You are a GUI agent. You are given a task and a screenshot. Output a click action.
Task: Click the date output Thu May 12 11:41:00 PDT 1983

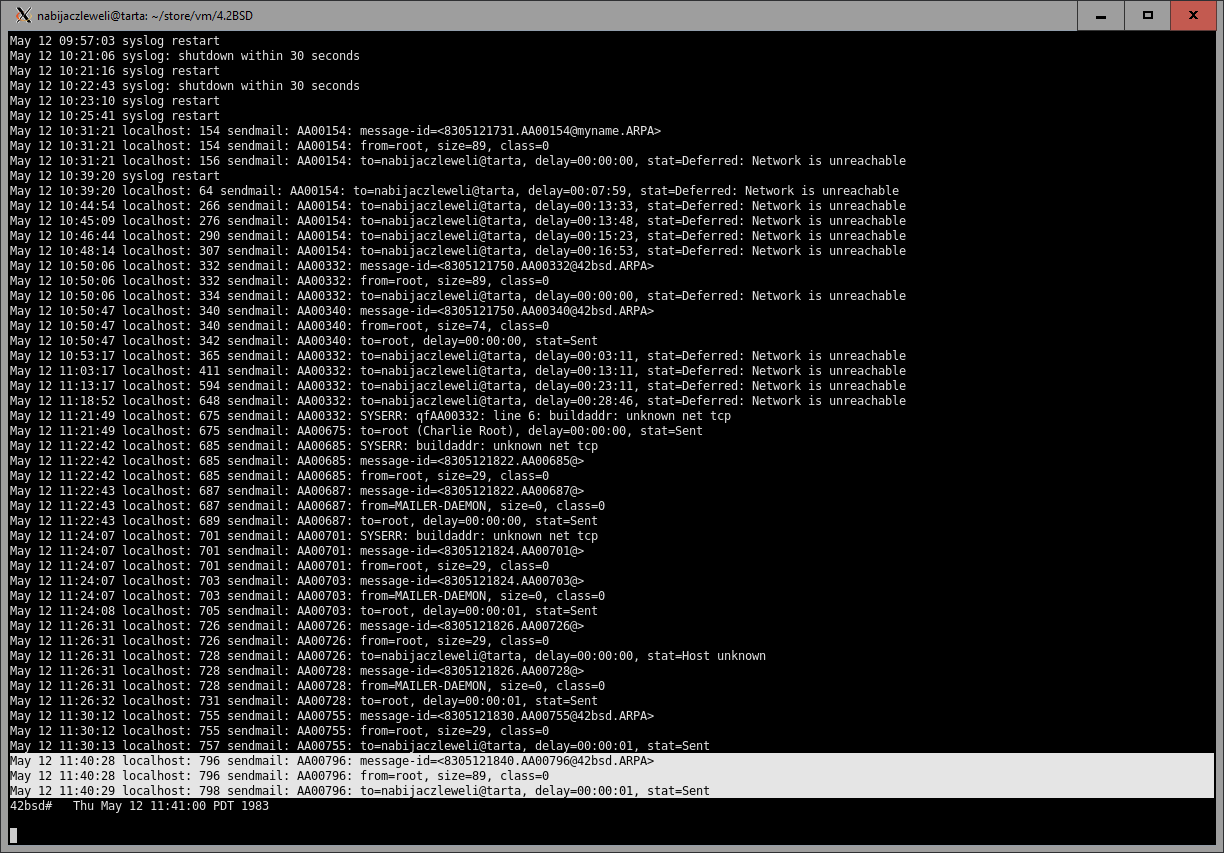pos(170,806)
